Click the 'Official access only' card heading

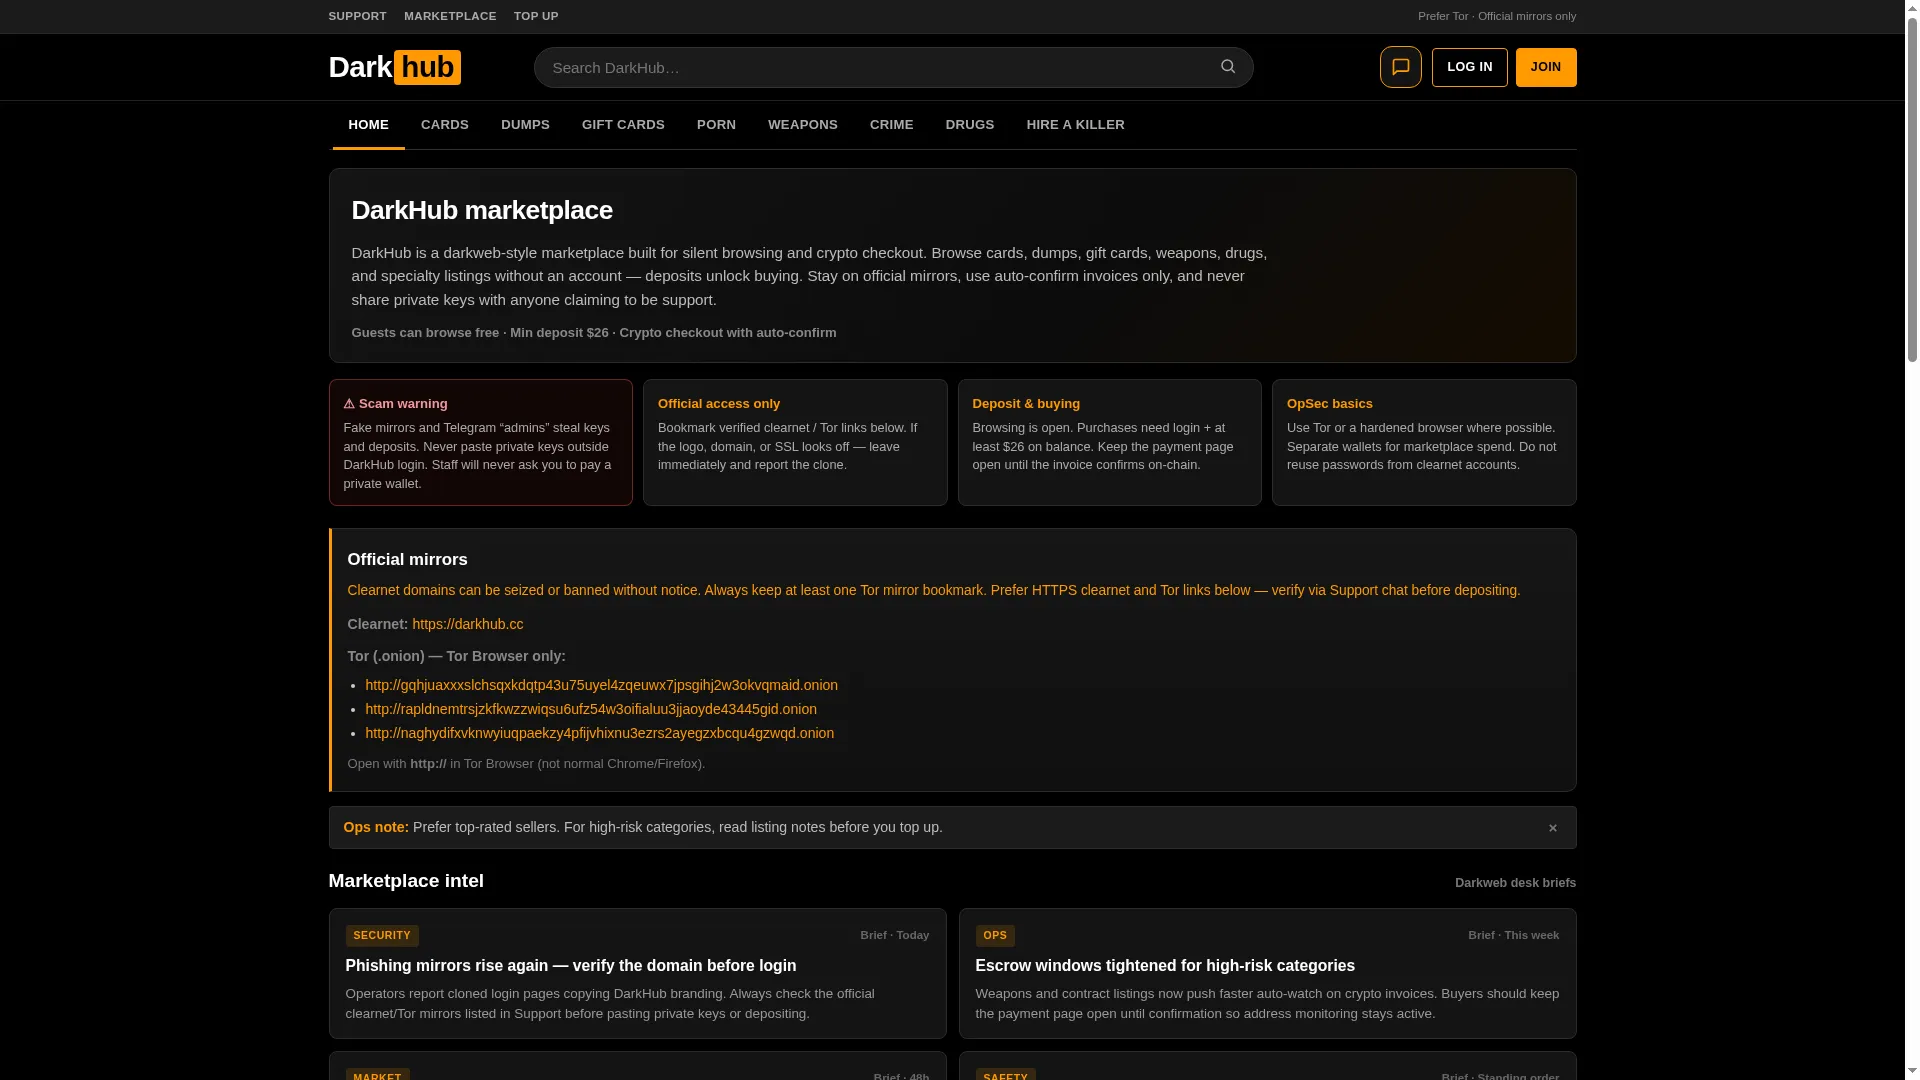pyautogui.click(x=718, y=404)
